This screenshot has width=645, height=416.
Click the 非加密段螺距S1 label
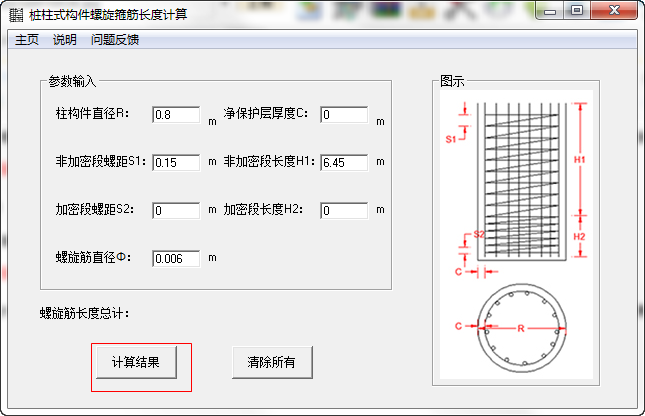(101, 161)
